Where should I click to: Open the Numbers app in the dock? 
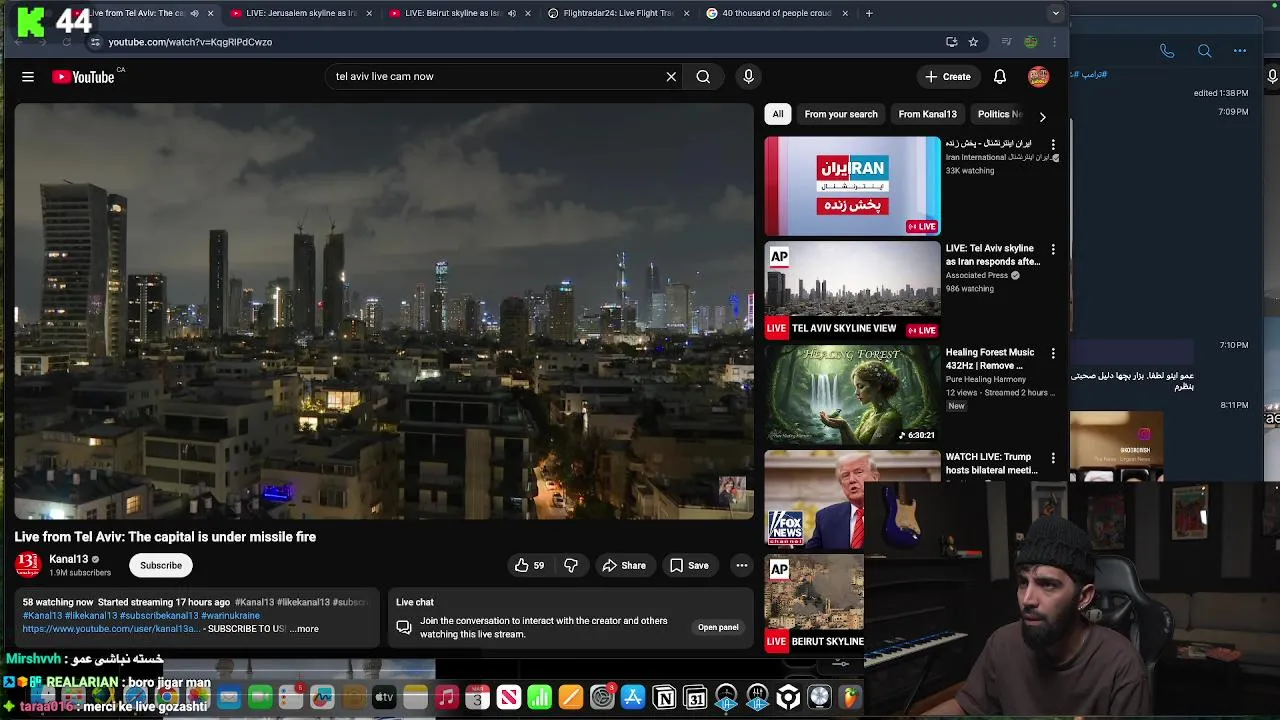point(540,697)
